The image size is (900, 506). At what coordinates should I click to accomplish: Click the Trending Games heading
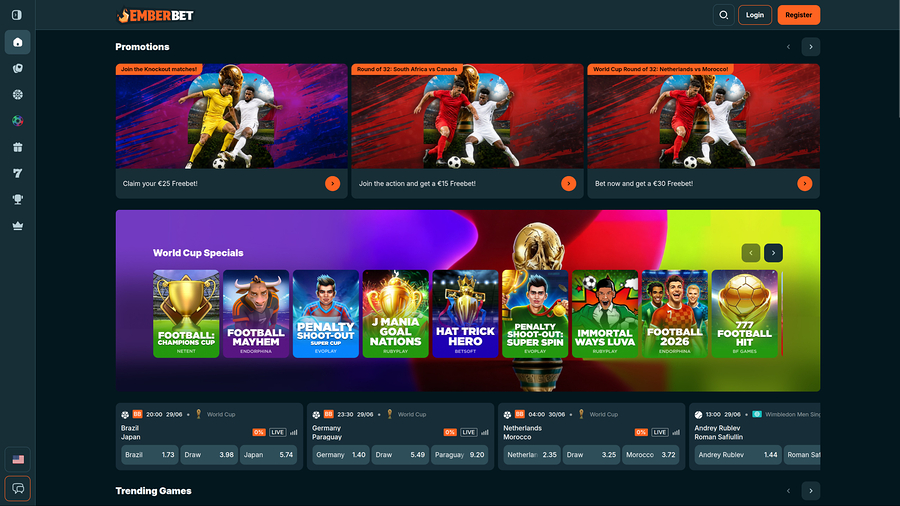(153, 491)
